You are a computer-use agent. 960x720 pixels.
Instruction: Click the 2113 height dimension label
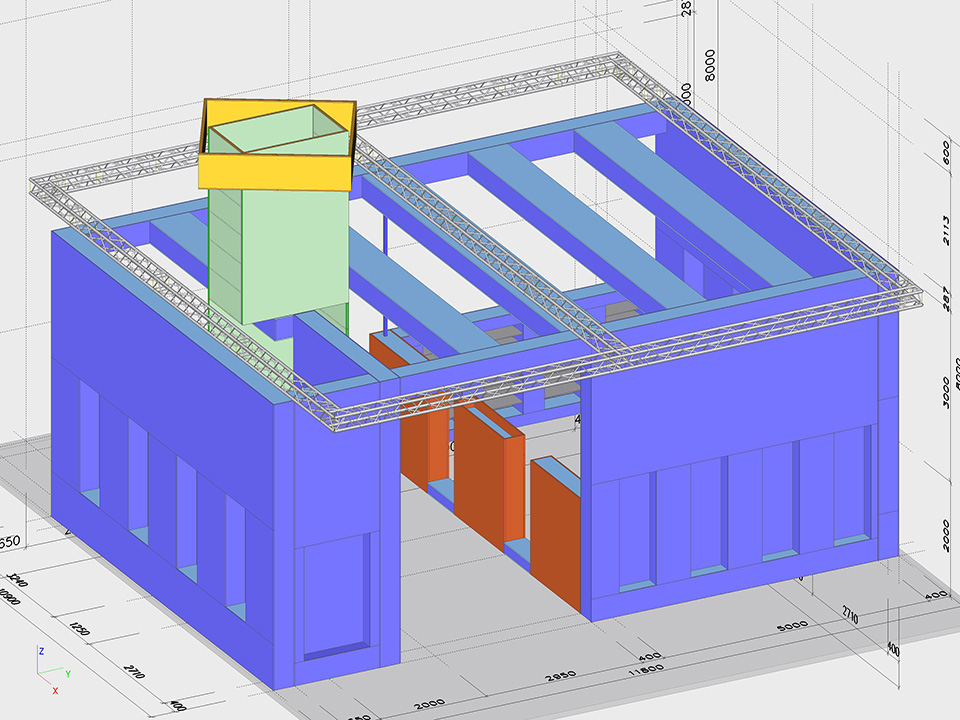point(948,229)
